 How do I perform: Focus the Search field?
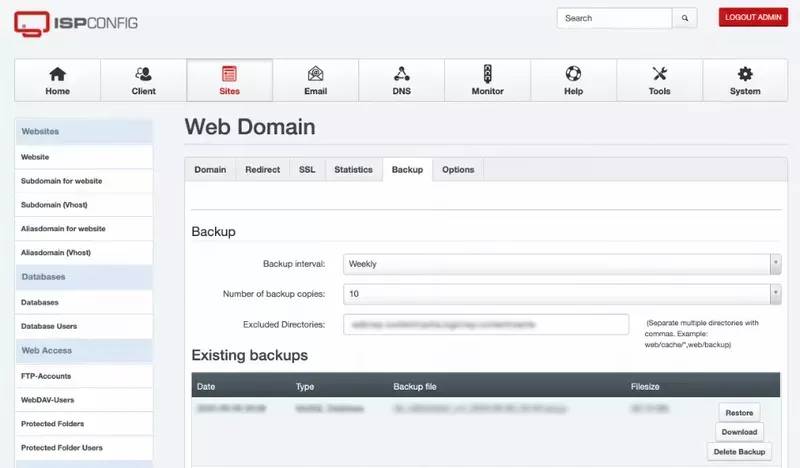[614, 18]
